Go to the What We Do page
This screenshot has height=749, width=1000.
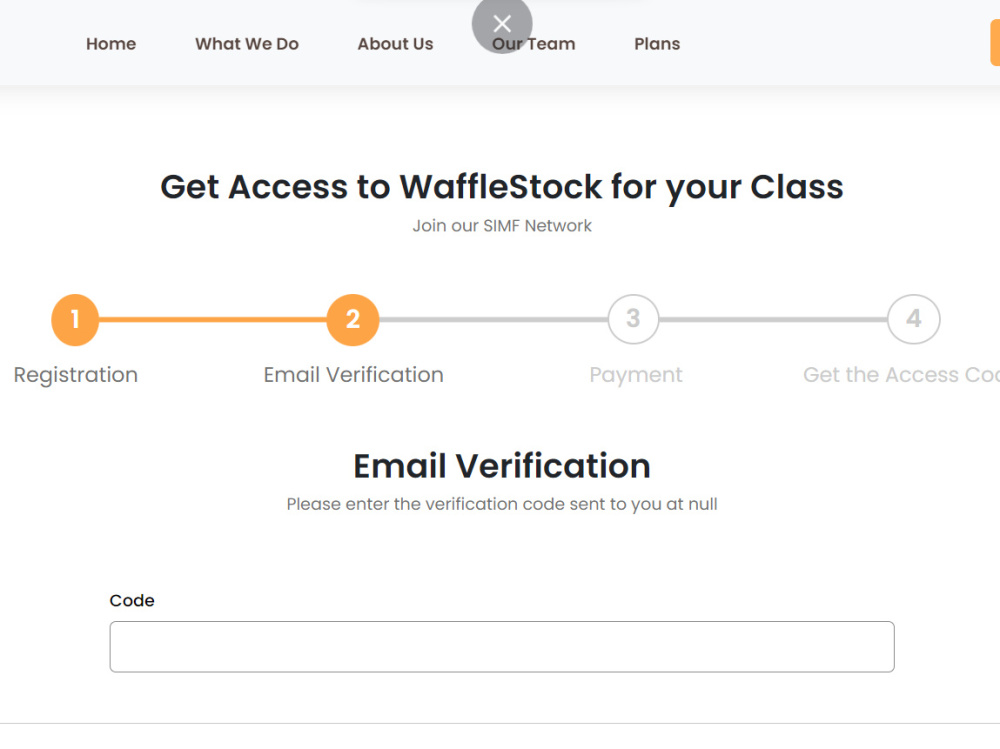point(247,44)
